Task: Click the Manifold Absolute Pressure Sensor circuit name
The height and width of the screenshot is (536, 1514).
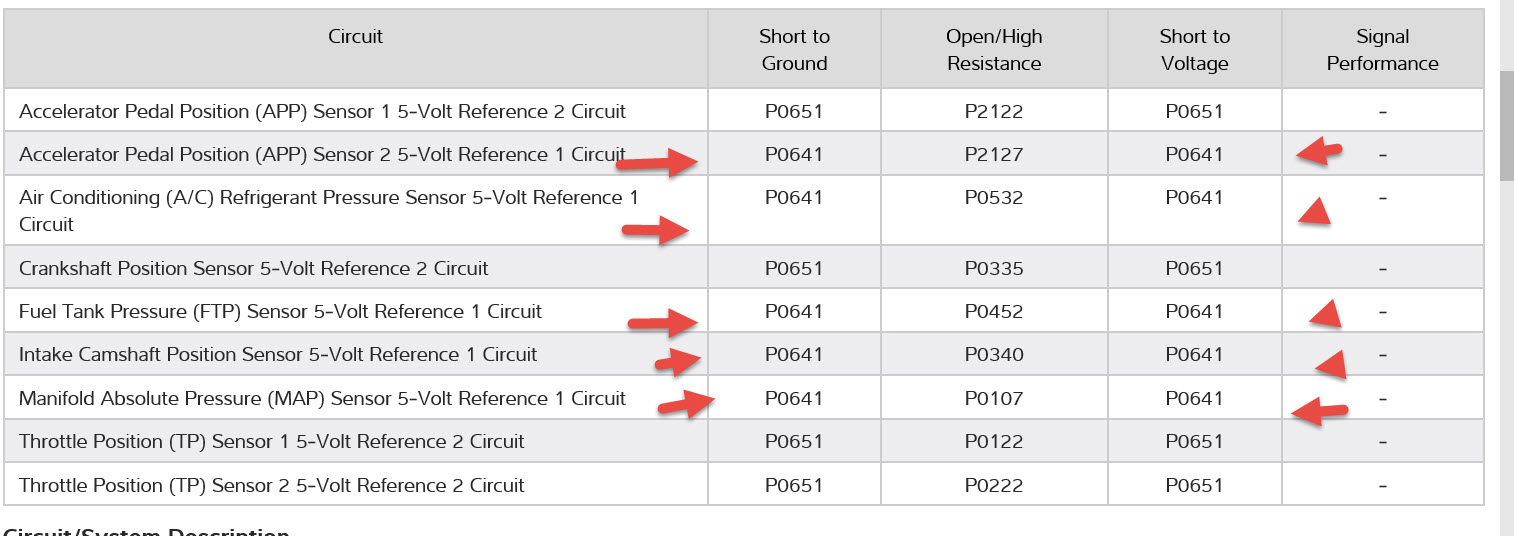Action: point(322,398)
